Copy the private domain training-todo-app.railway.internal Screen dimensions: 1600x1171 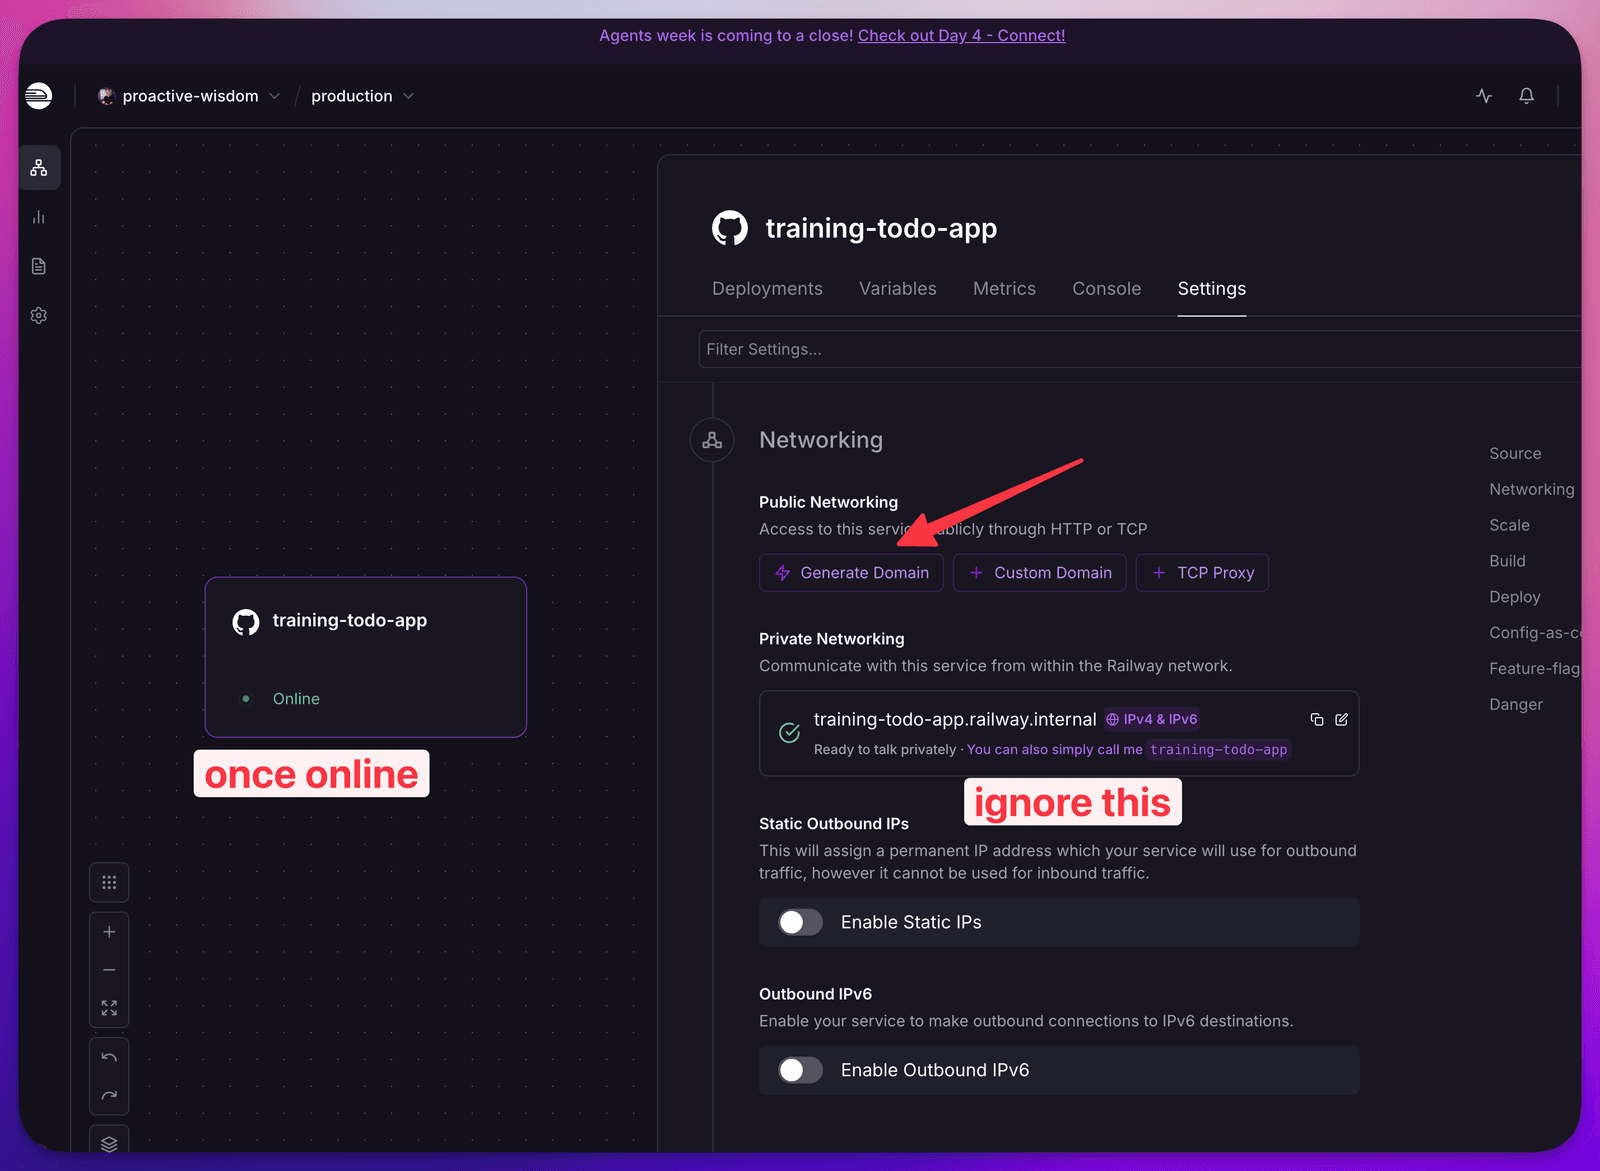[x=1317, y=719]
